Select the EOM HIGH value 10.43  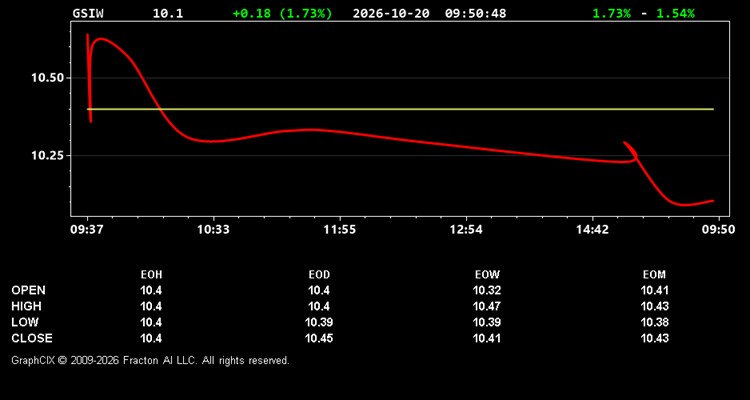(654, 306)
